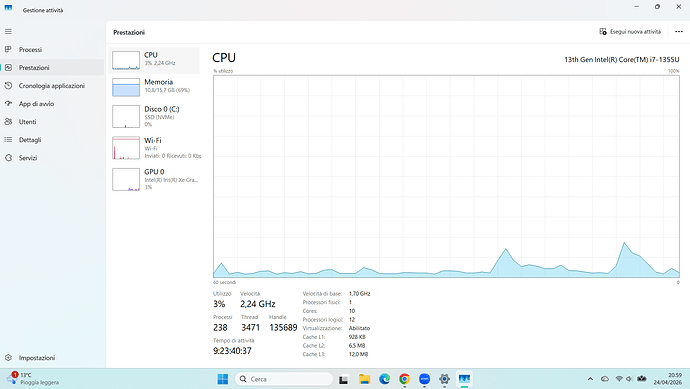Go to the Dettagli list icon
690x389 pixels.
(8, 139)
